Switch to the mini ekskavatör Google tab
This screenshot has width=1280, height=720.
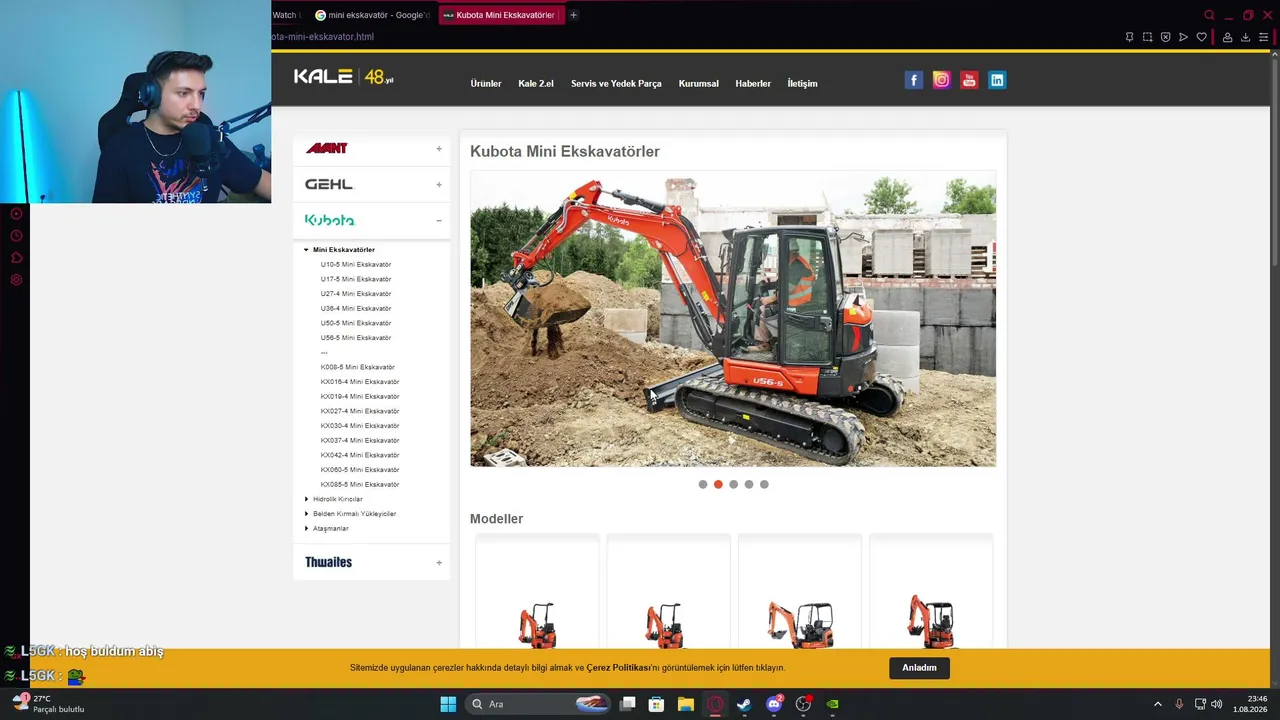pos(372,15)
